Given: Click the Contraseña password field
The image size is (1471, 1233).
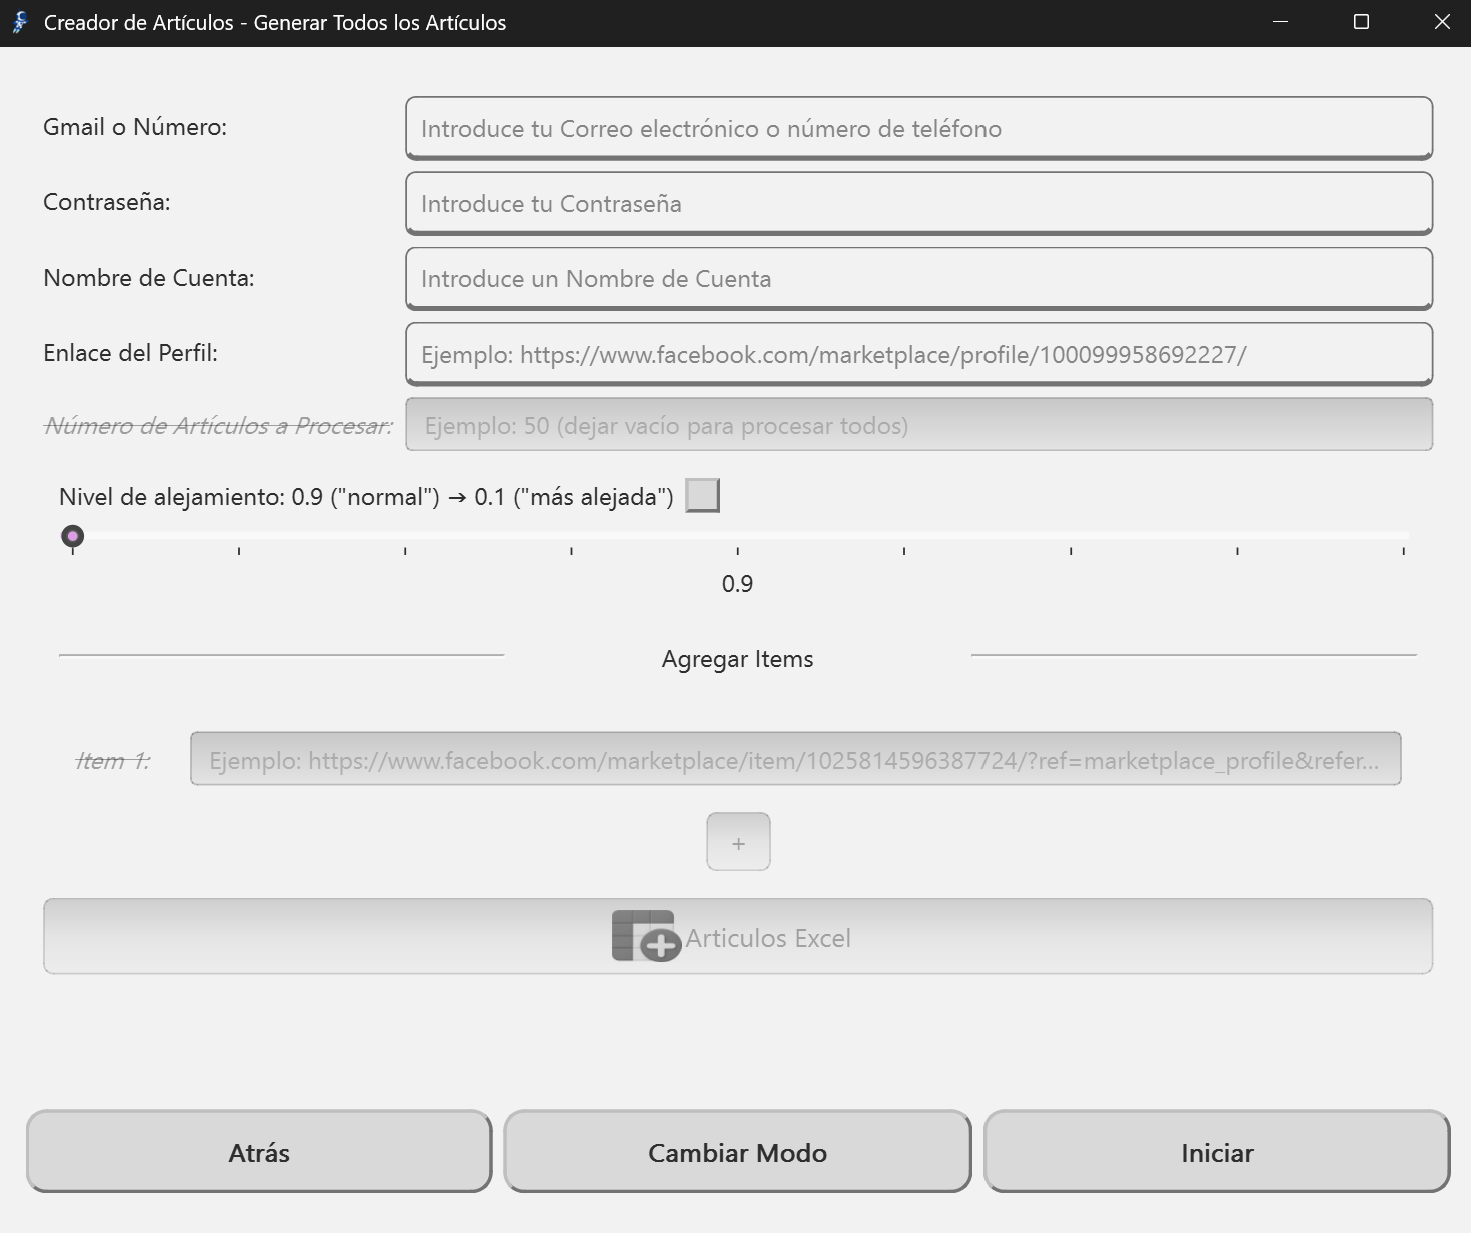Looking at the screenshot, I should (x=919, y=203).
